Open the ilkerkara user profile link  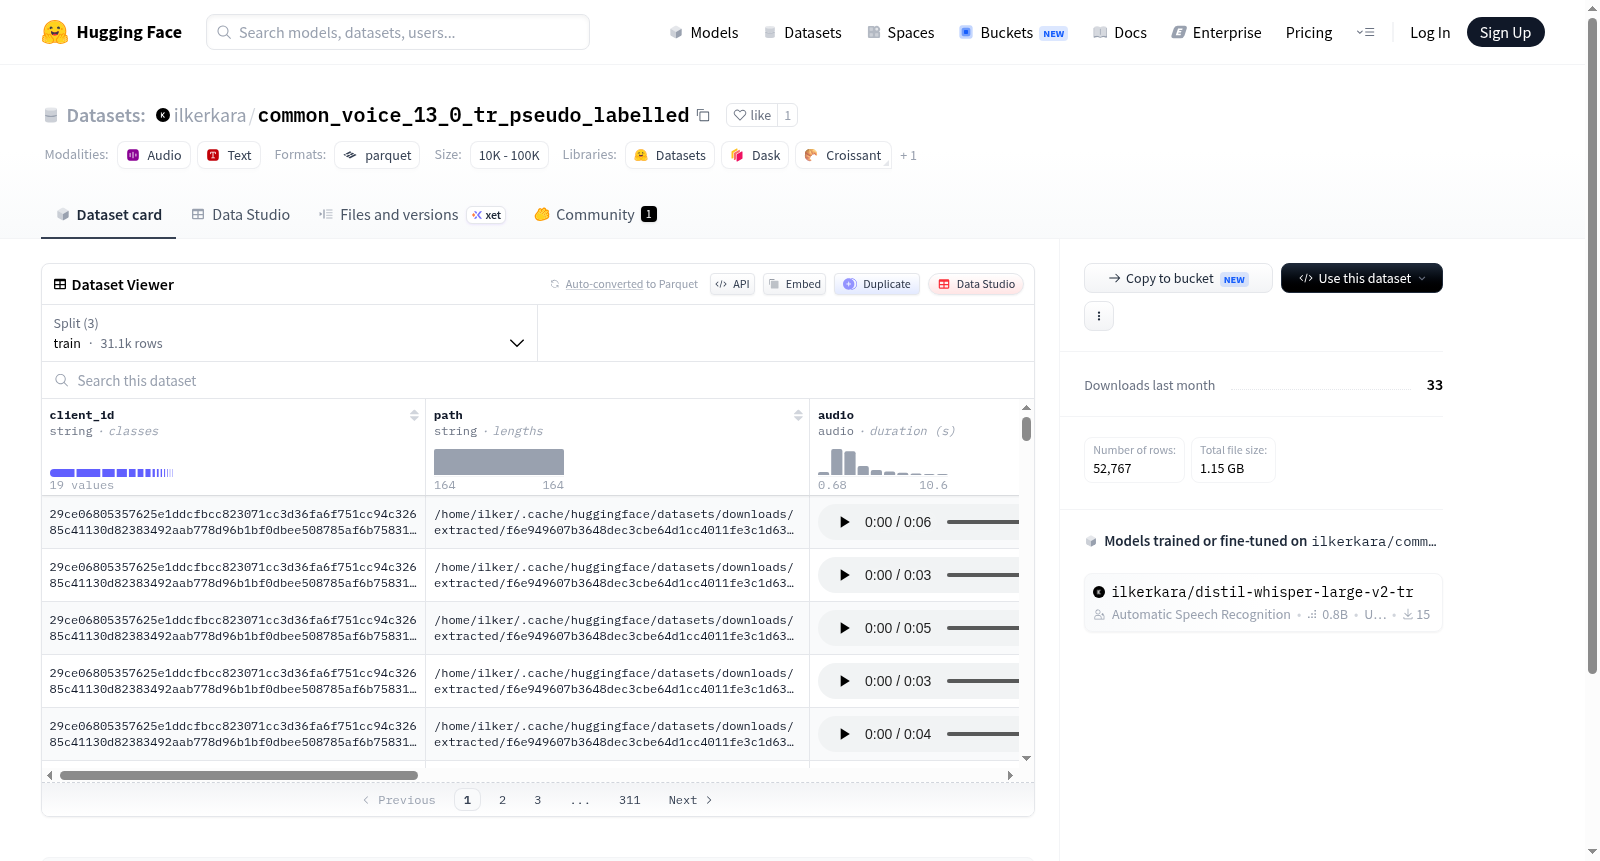pyautogui.click(x=210, y=115)
